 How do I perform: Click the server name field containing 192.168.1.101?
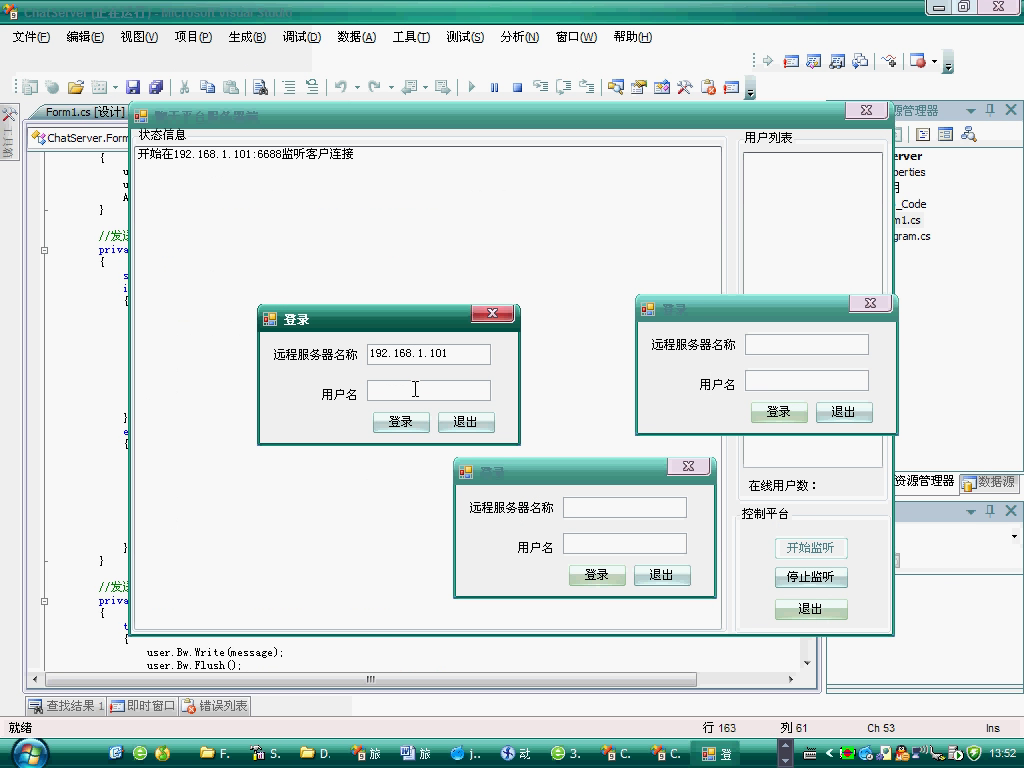(x=428, y=354)
